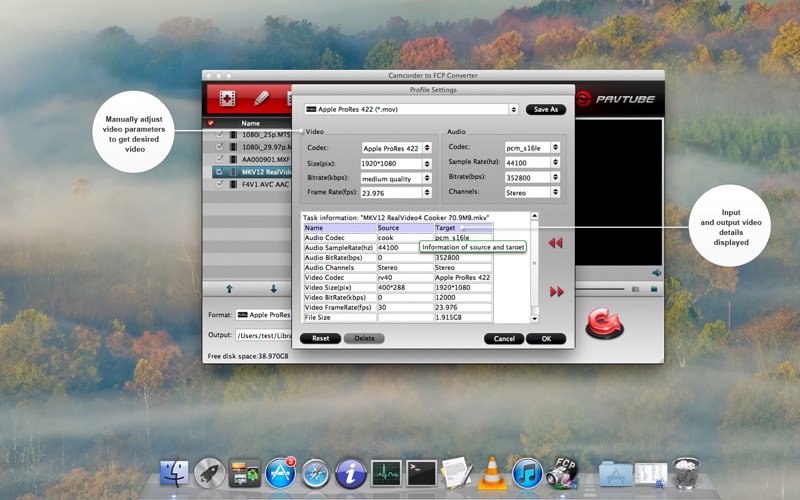The image size is (800, 500).
Task: Open Launchpad rocket icon in Dock
Action: coord(209,473)
